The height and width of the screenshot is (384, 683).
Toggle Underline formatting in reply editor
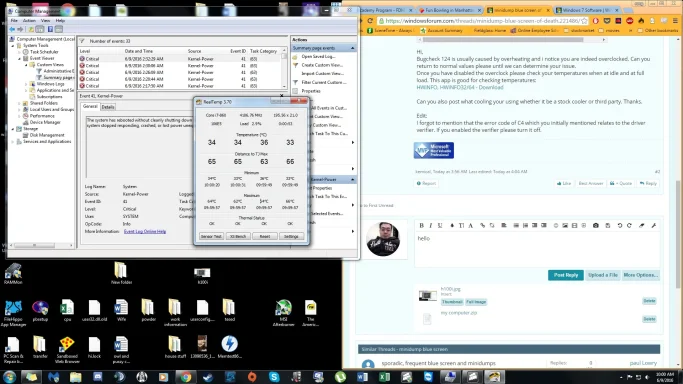click(440, 226)
